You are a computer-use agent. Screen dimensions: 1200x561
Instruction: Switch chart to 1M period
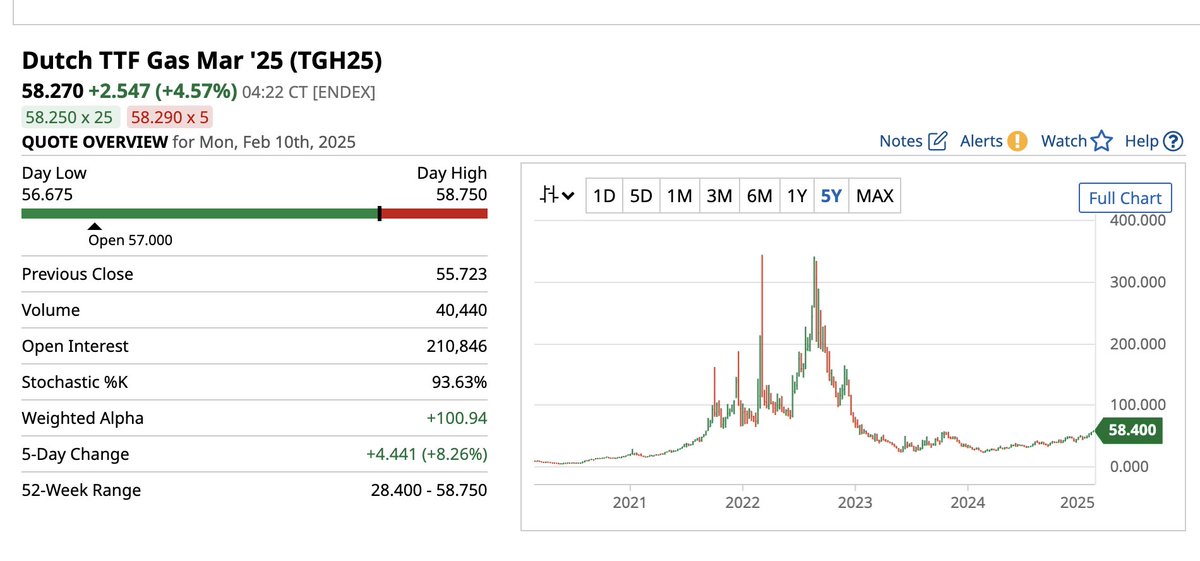click(679, 196)
